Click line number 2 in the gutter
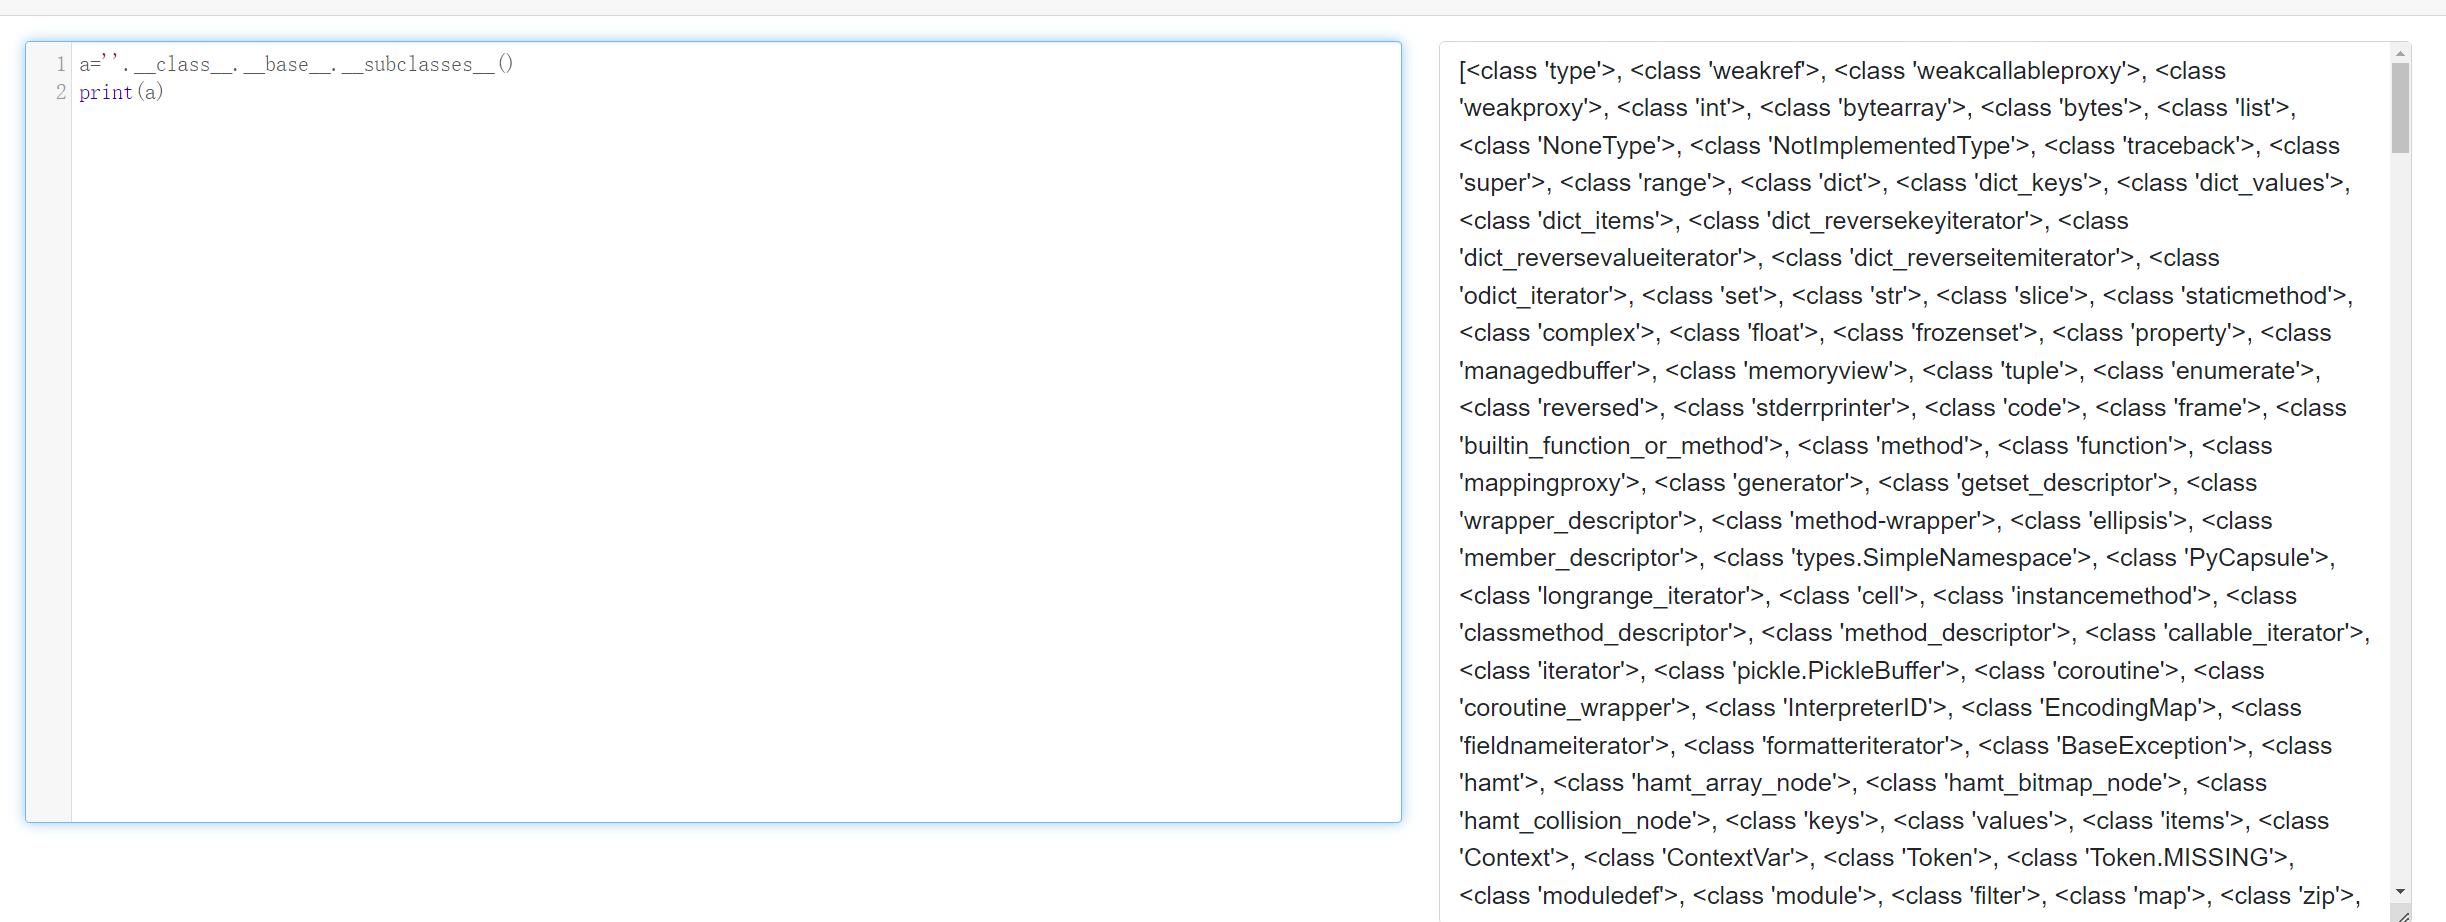2446x922 pixels. click(61, 92)
